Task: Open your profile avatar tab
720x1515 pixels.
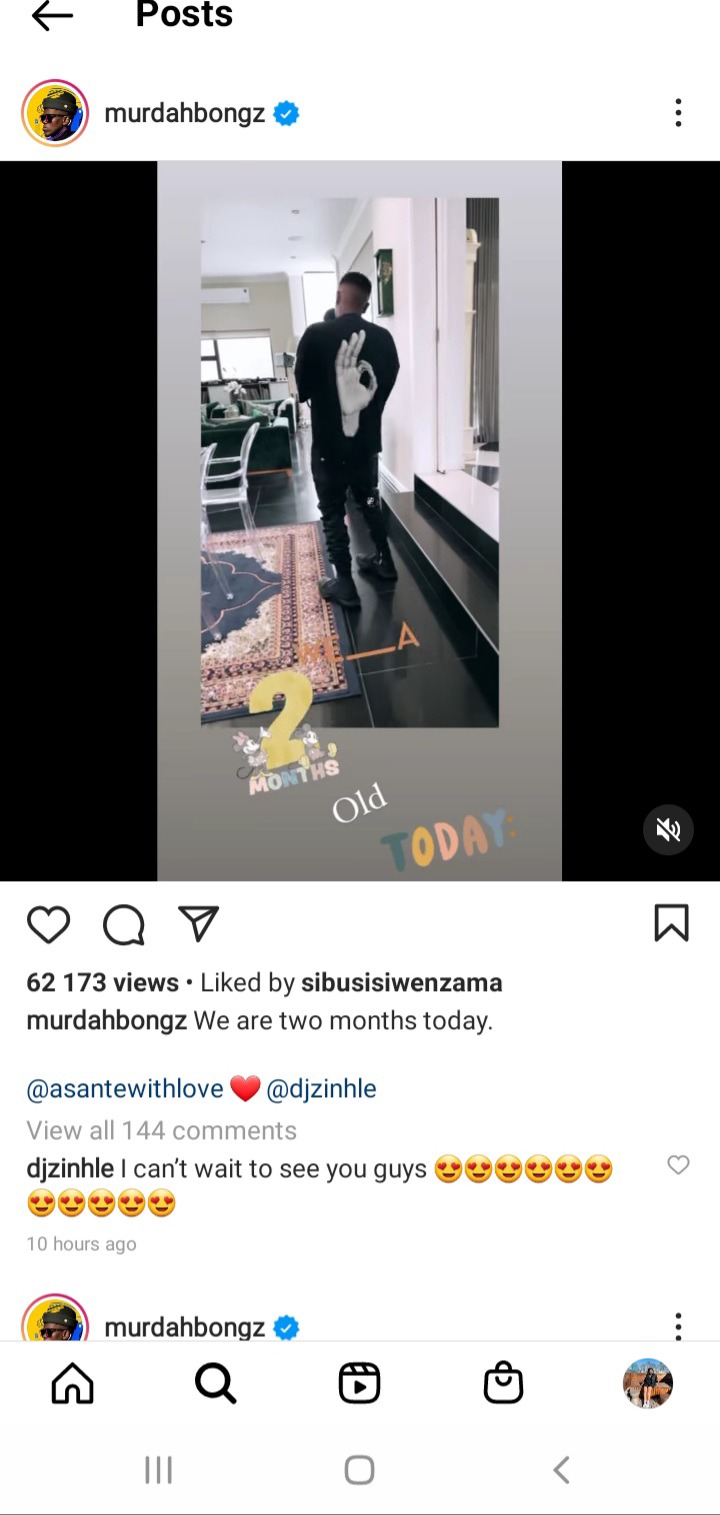Action: point(647,1384)
